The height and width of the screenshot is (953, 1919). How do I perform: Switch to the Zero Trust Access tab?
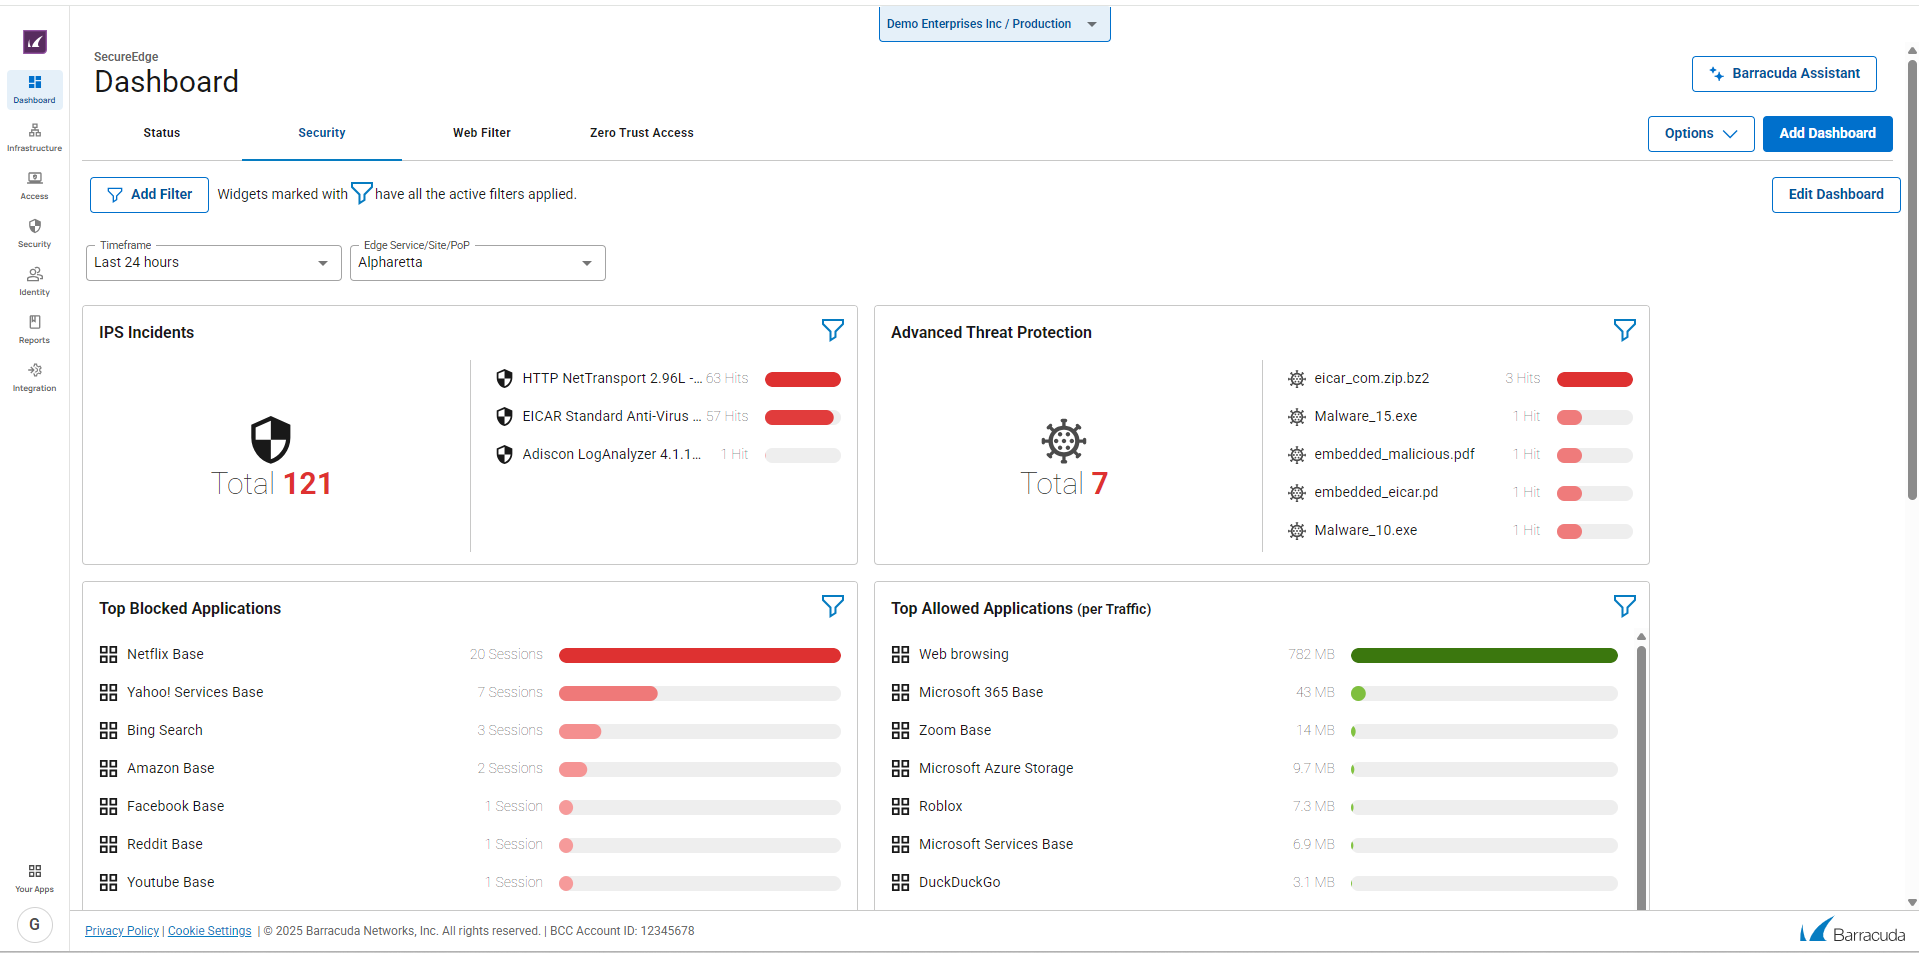(641, 133)
